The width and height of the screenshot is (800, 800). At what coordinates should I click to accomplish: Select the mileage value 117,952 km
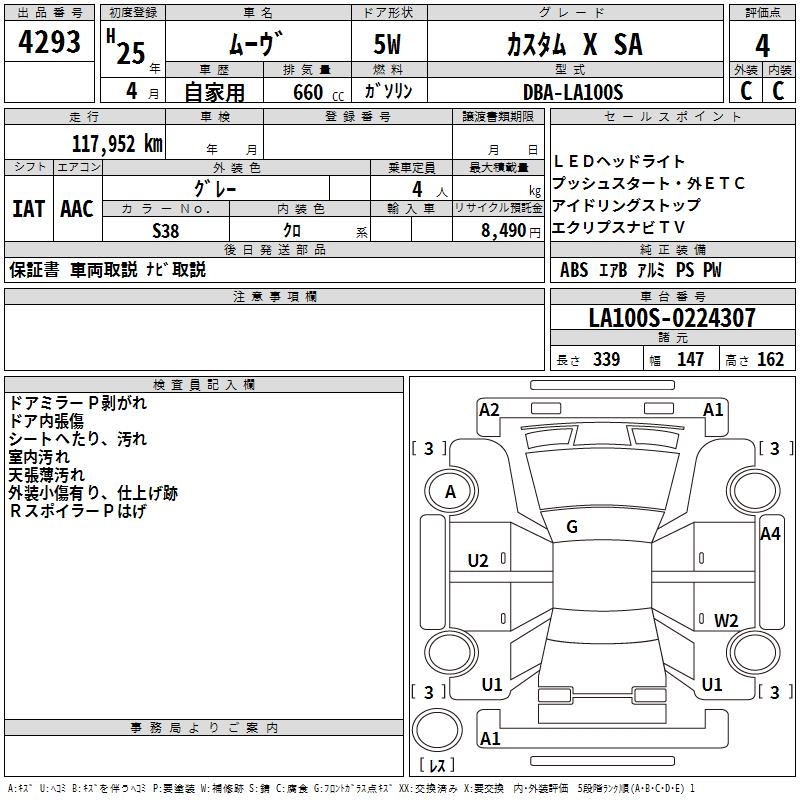[x=117, y=143]
